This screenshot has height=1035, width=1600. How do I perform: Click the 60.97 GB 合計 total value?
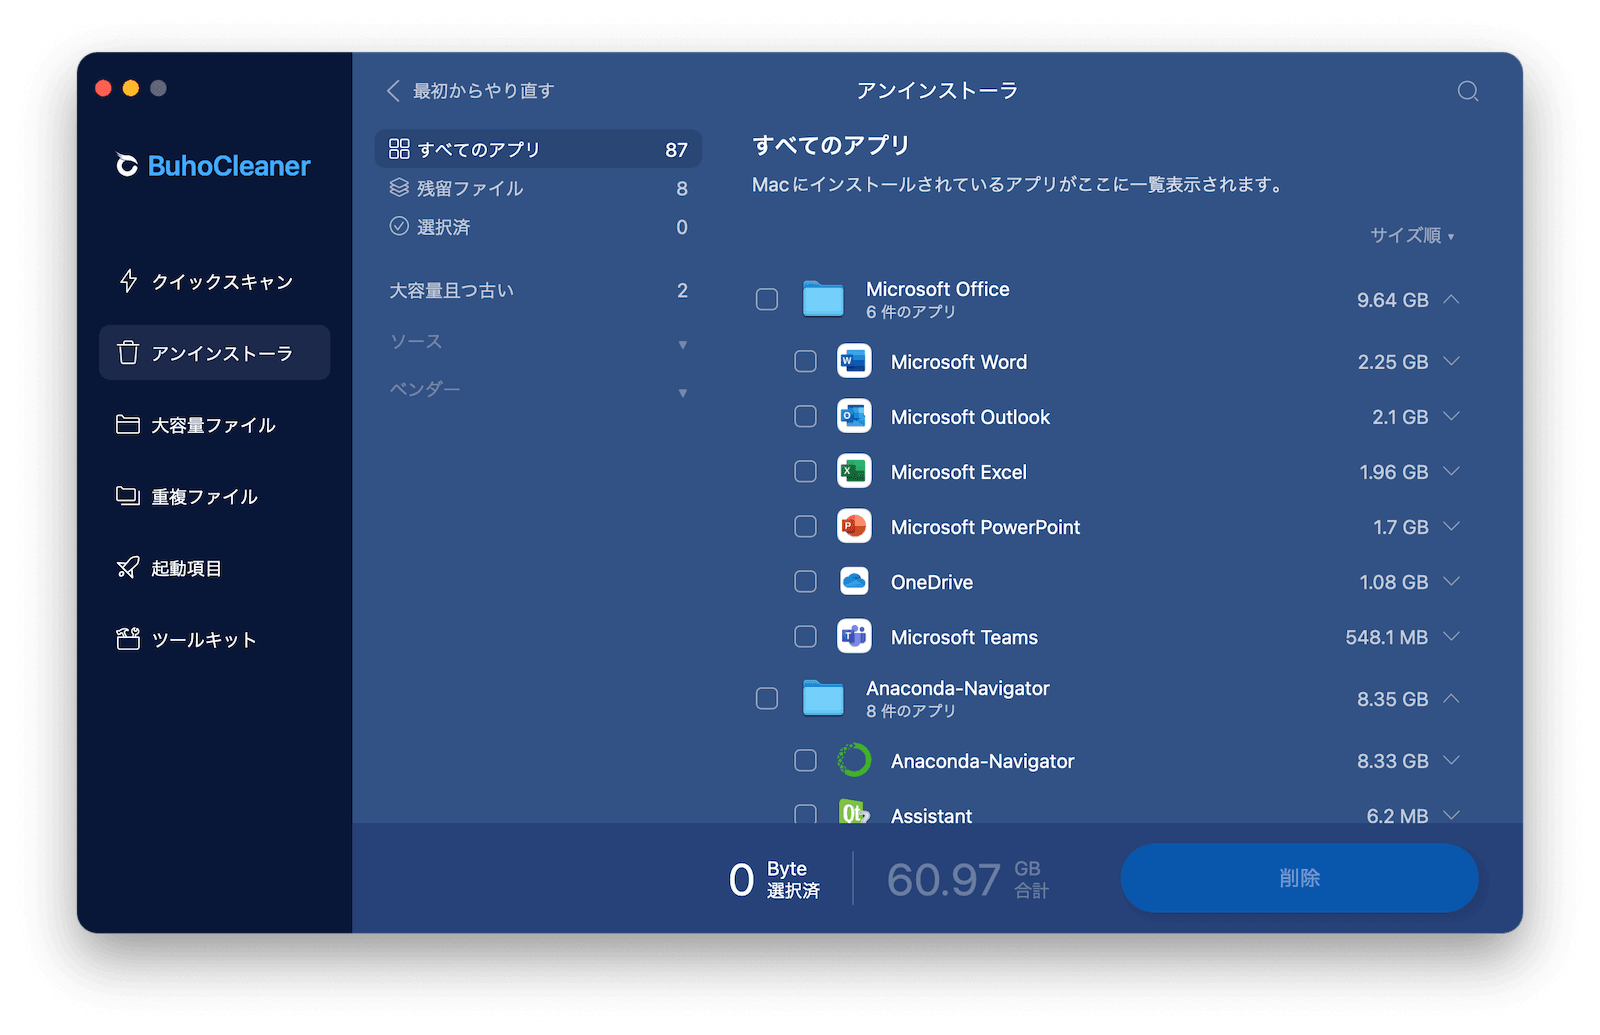coord(967,880)
